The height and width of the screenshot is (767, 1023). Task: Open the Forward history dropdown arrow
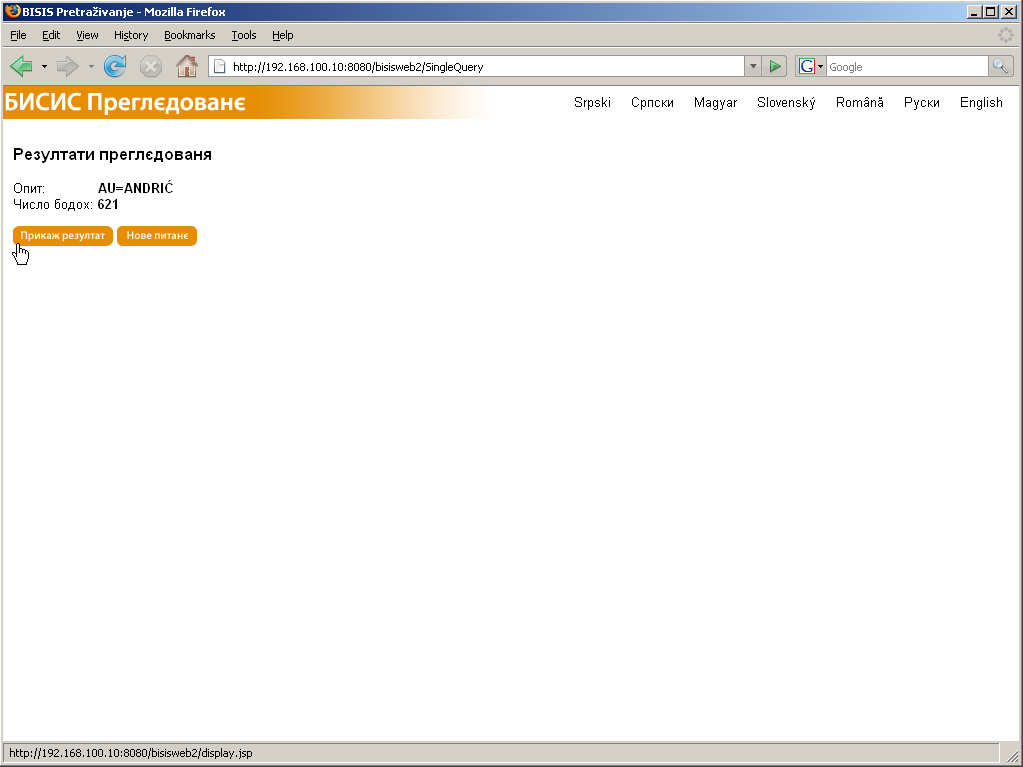pyautogui.click(x=91, y=67)
